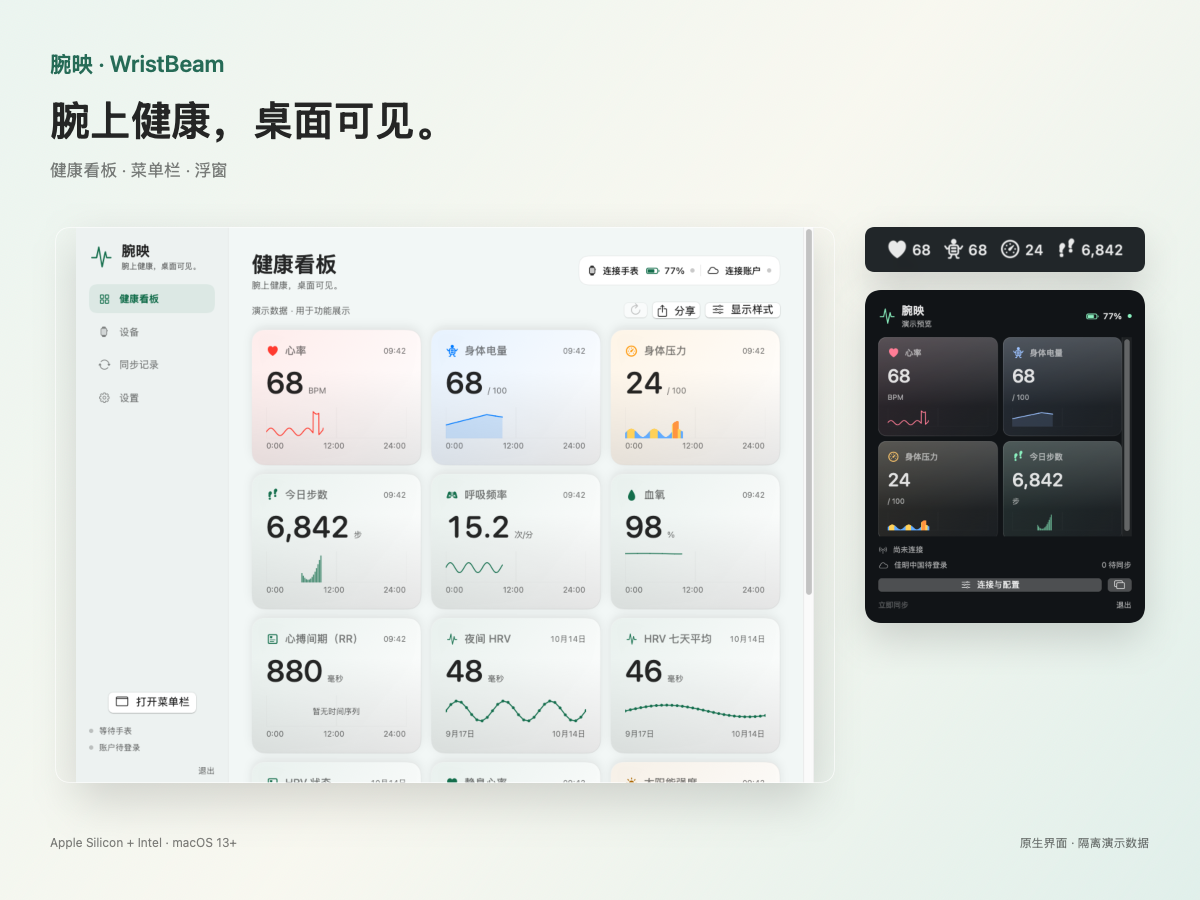Open the 显示样式 display style options

742,310
